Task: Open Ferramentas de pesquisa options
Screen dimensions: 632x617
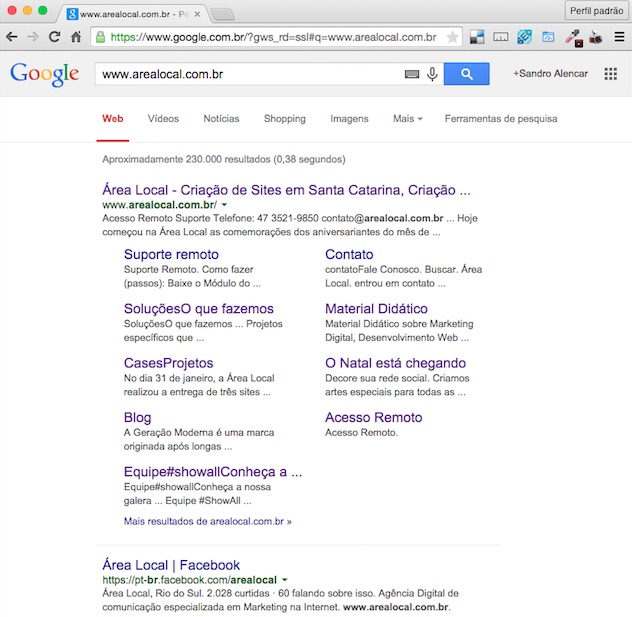Action: 501,119
